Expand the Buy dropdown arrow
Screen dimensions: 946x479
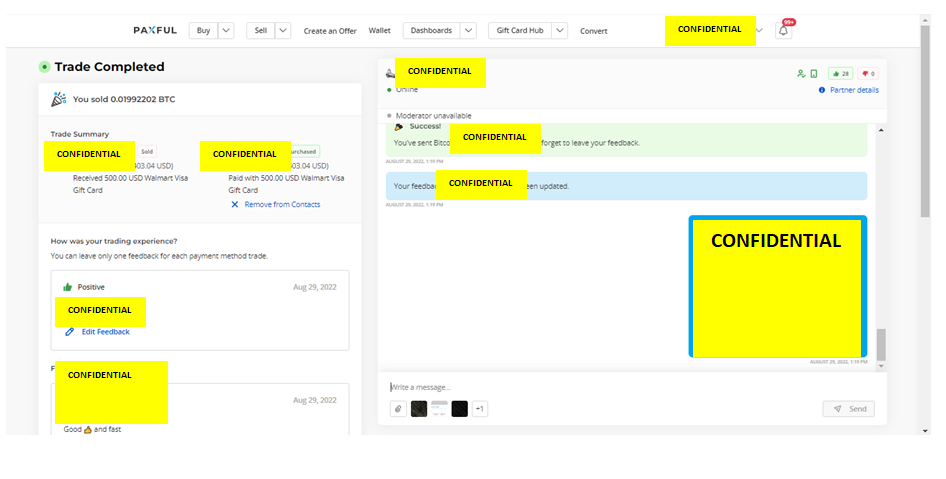[226, 31]
